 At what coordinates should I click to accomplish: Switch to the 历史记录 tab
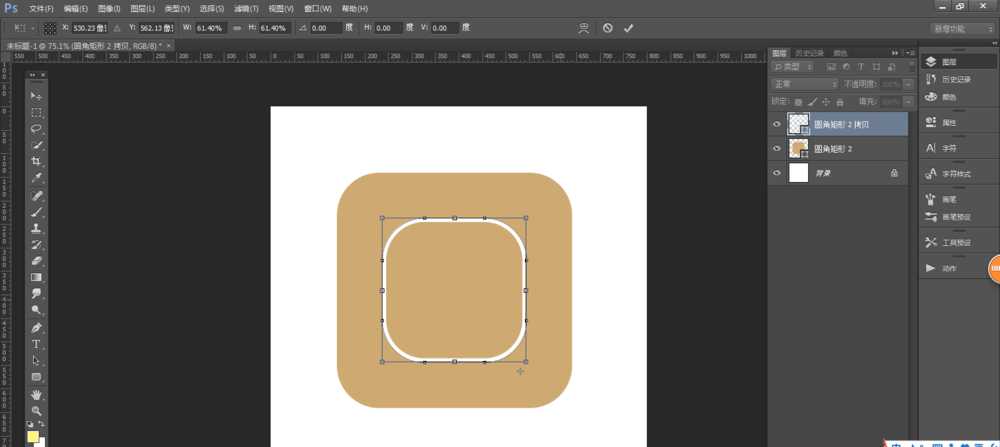tap(809, 52)
